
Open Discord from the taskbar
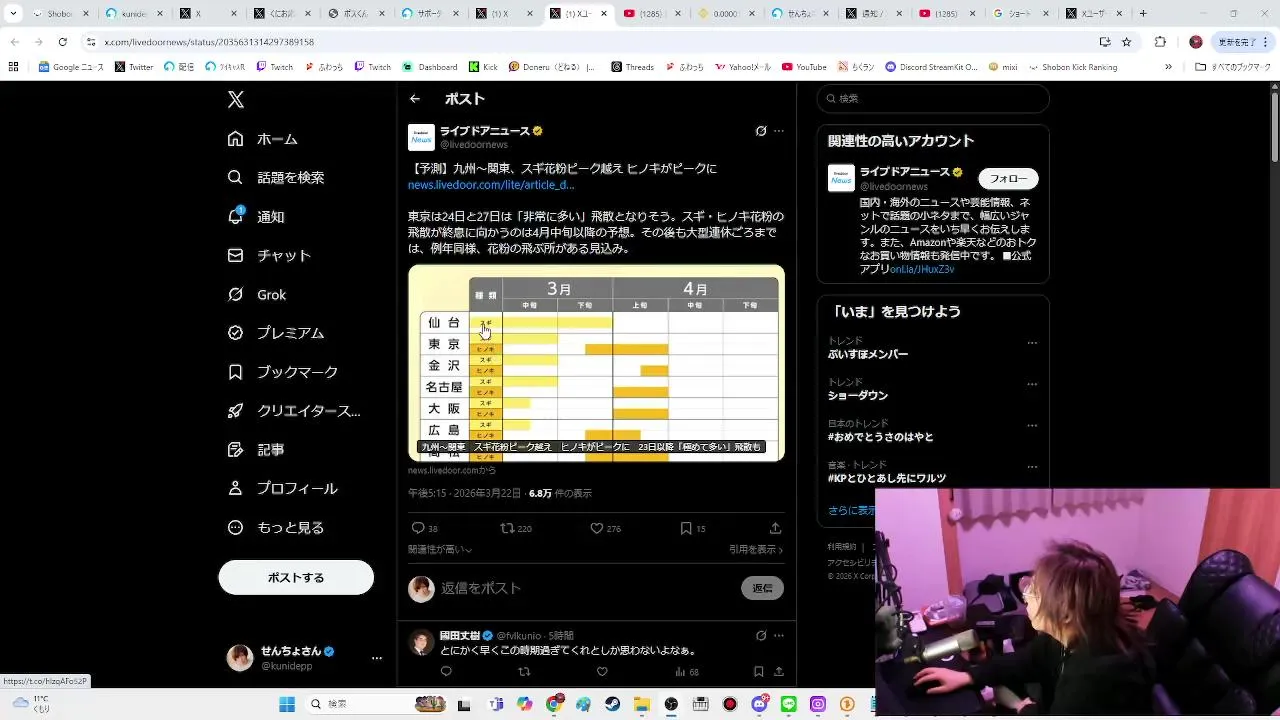759,704
